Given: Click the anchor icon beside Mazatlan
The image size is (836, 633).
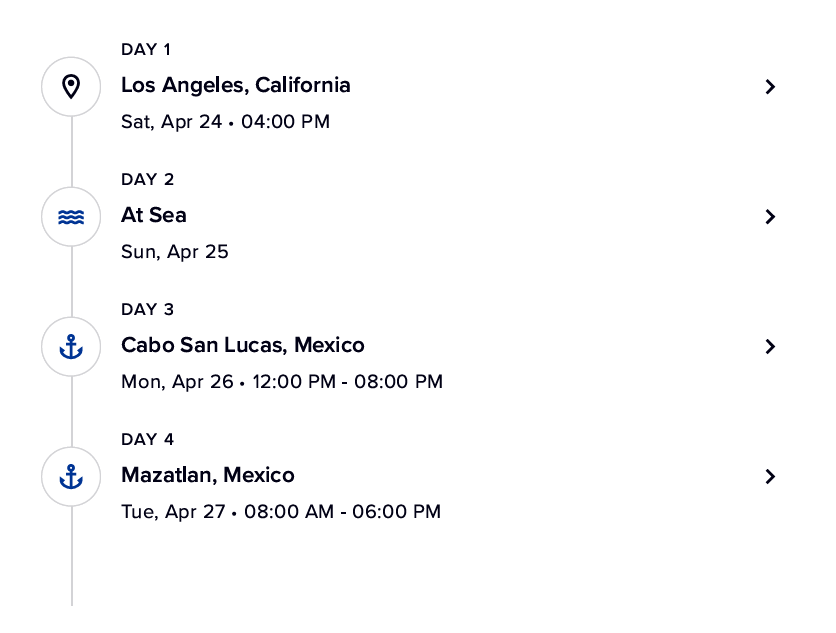Looking at the screenshot, I should 71,477.
